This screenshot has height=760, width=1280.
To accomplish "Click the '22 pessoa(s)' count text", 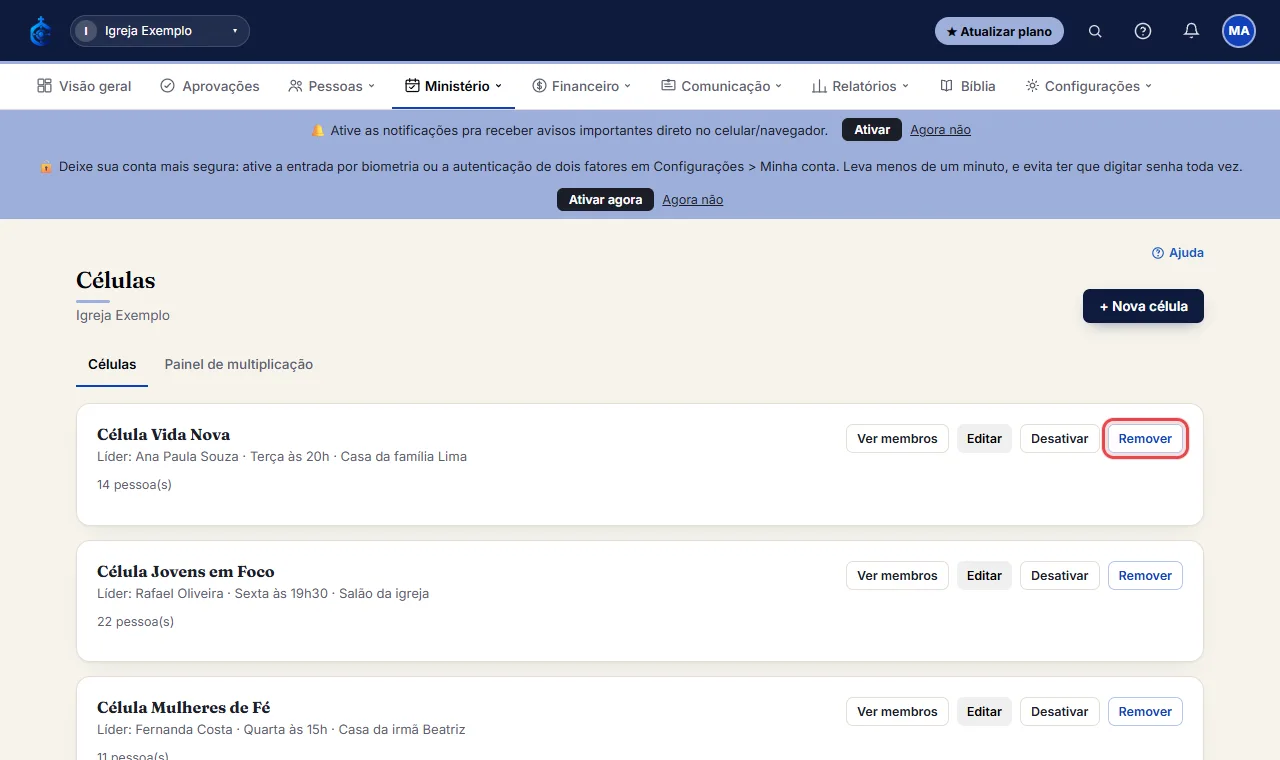I will tap(135, 622).
